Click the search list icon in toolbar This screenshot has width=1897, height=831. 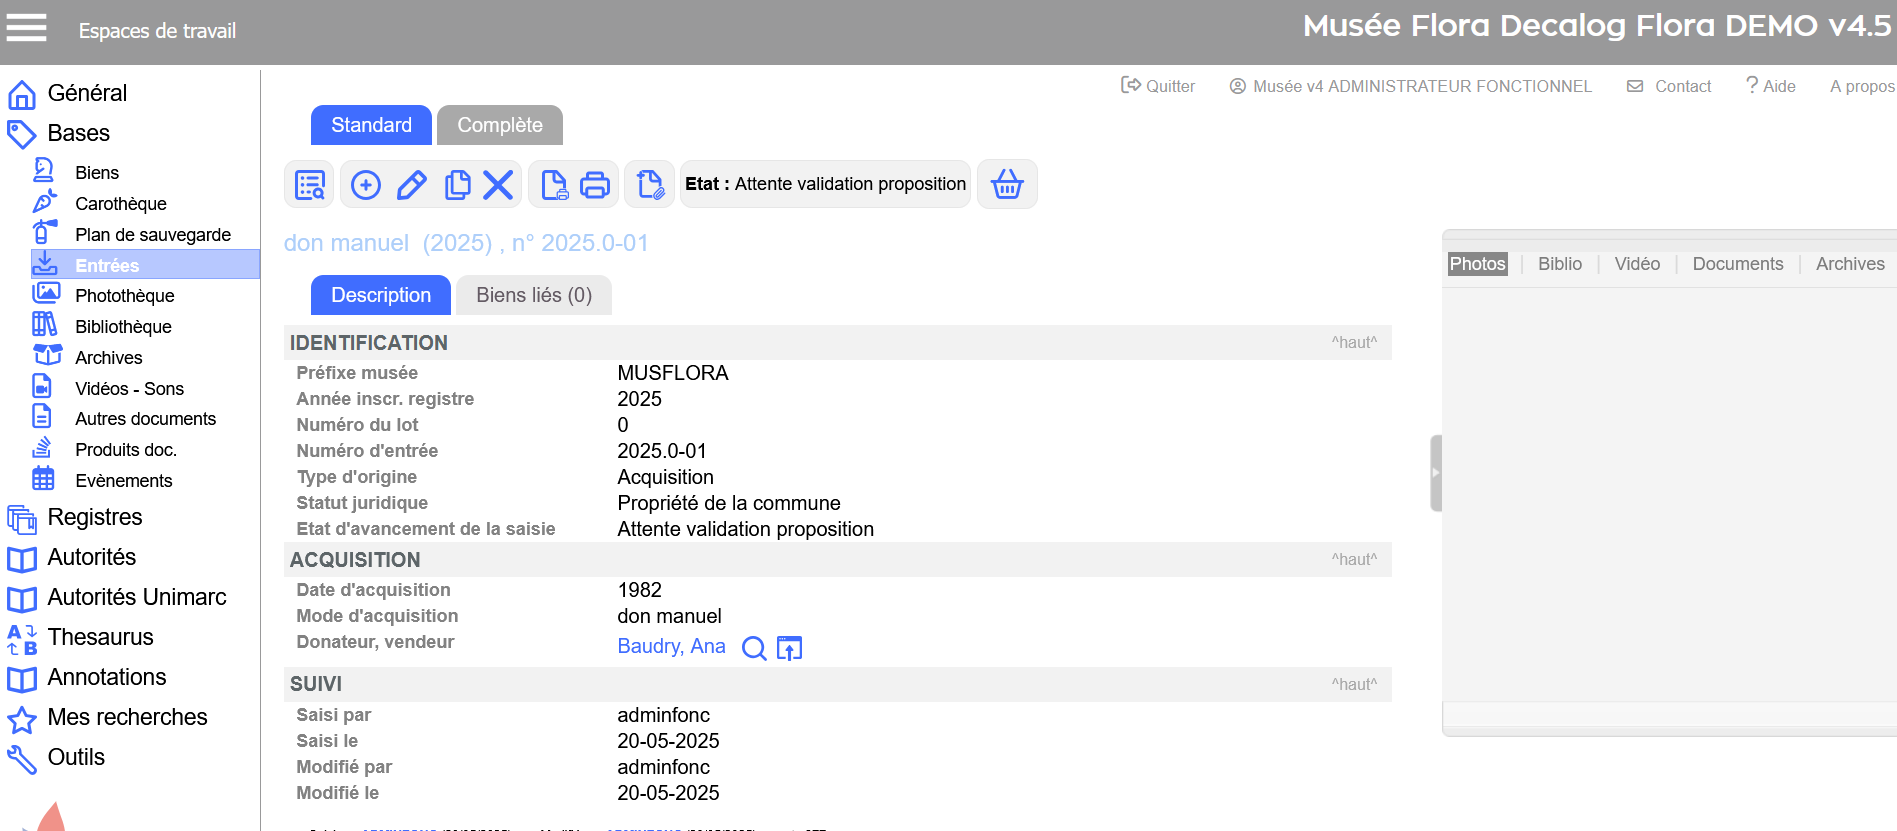click(310, 185)
